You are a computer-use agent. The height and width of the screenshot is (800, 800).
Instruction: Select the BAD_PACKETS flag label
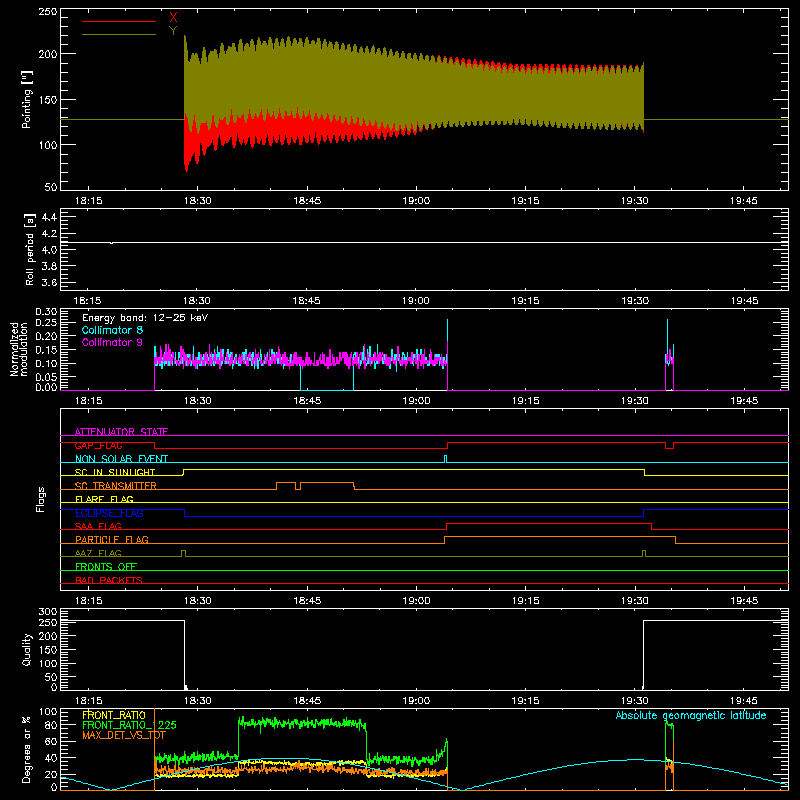pyautogui.click(x=109, y=580)
